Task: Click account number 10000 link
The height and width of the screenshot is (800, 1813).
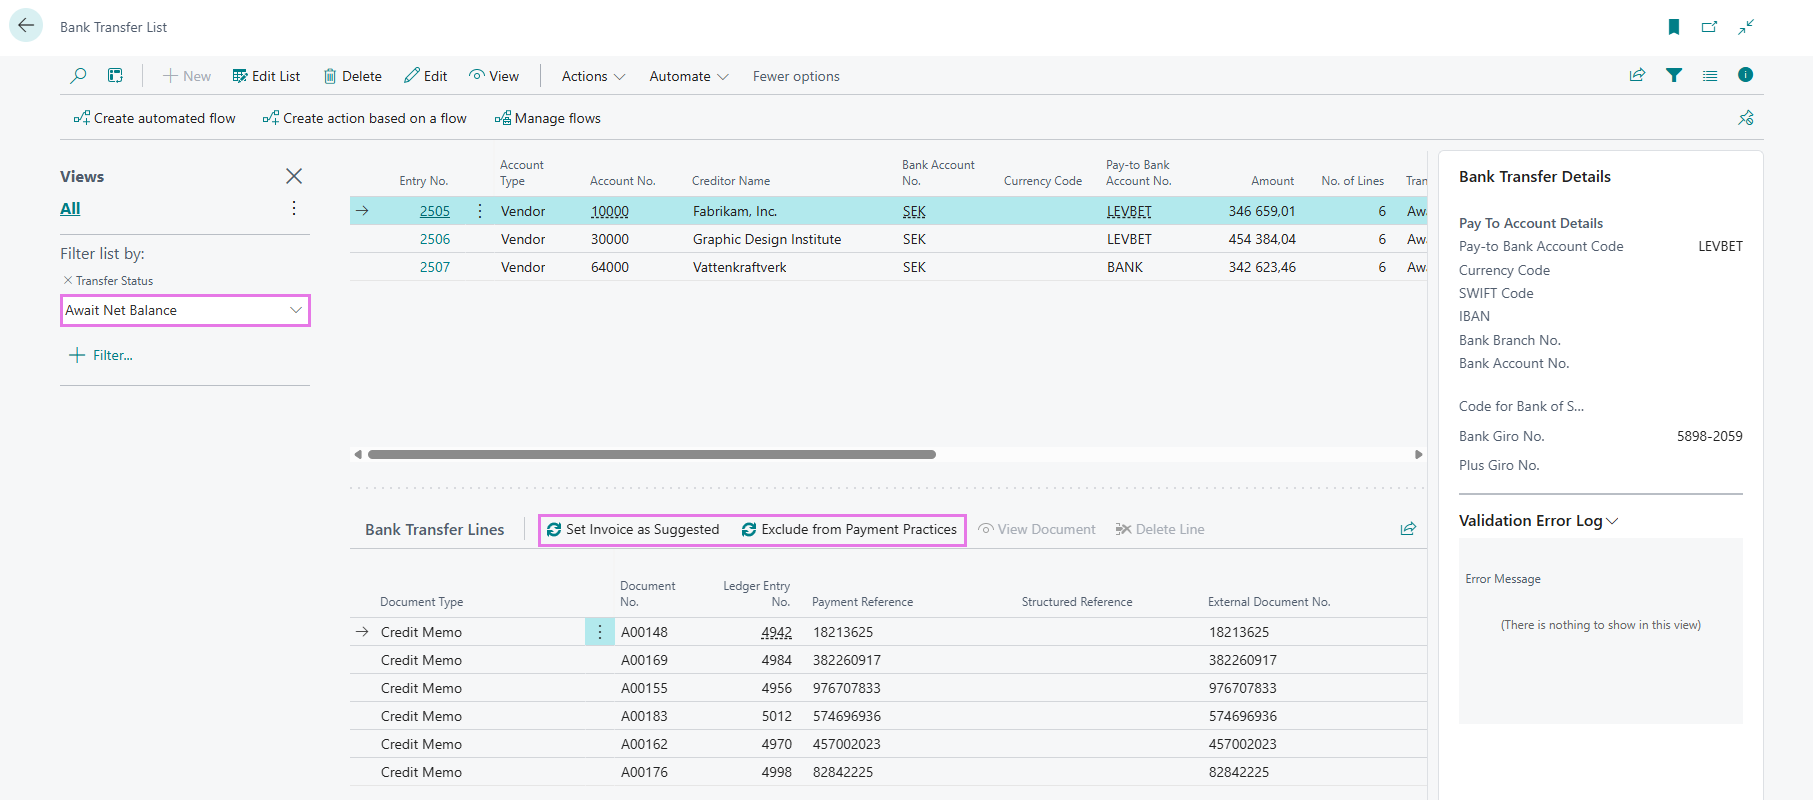Action: click(x=610, y=211)
